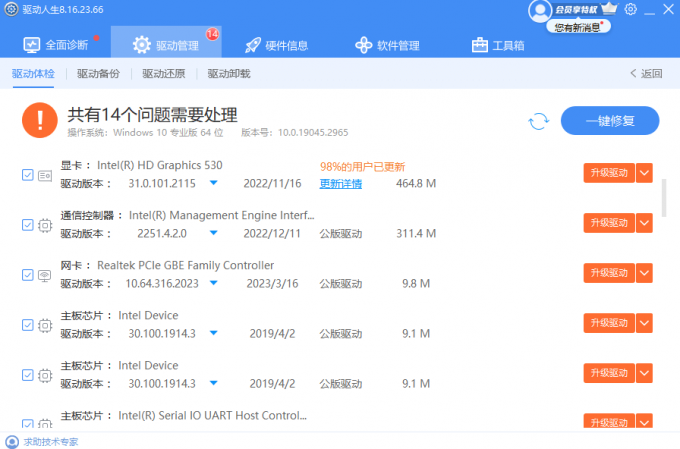Uncheck Intel HD Graphics 530 checkbox
The image size is (680, 449).
click(x=28, y=175)
